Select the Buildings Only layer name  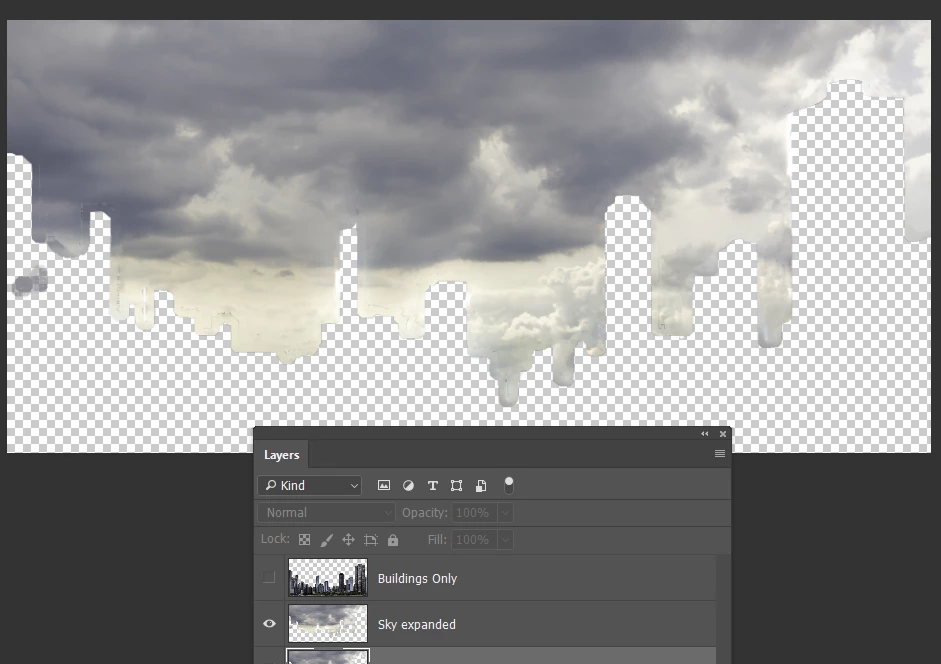point(417,578)
